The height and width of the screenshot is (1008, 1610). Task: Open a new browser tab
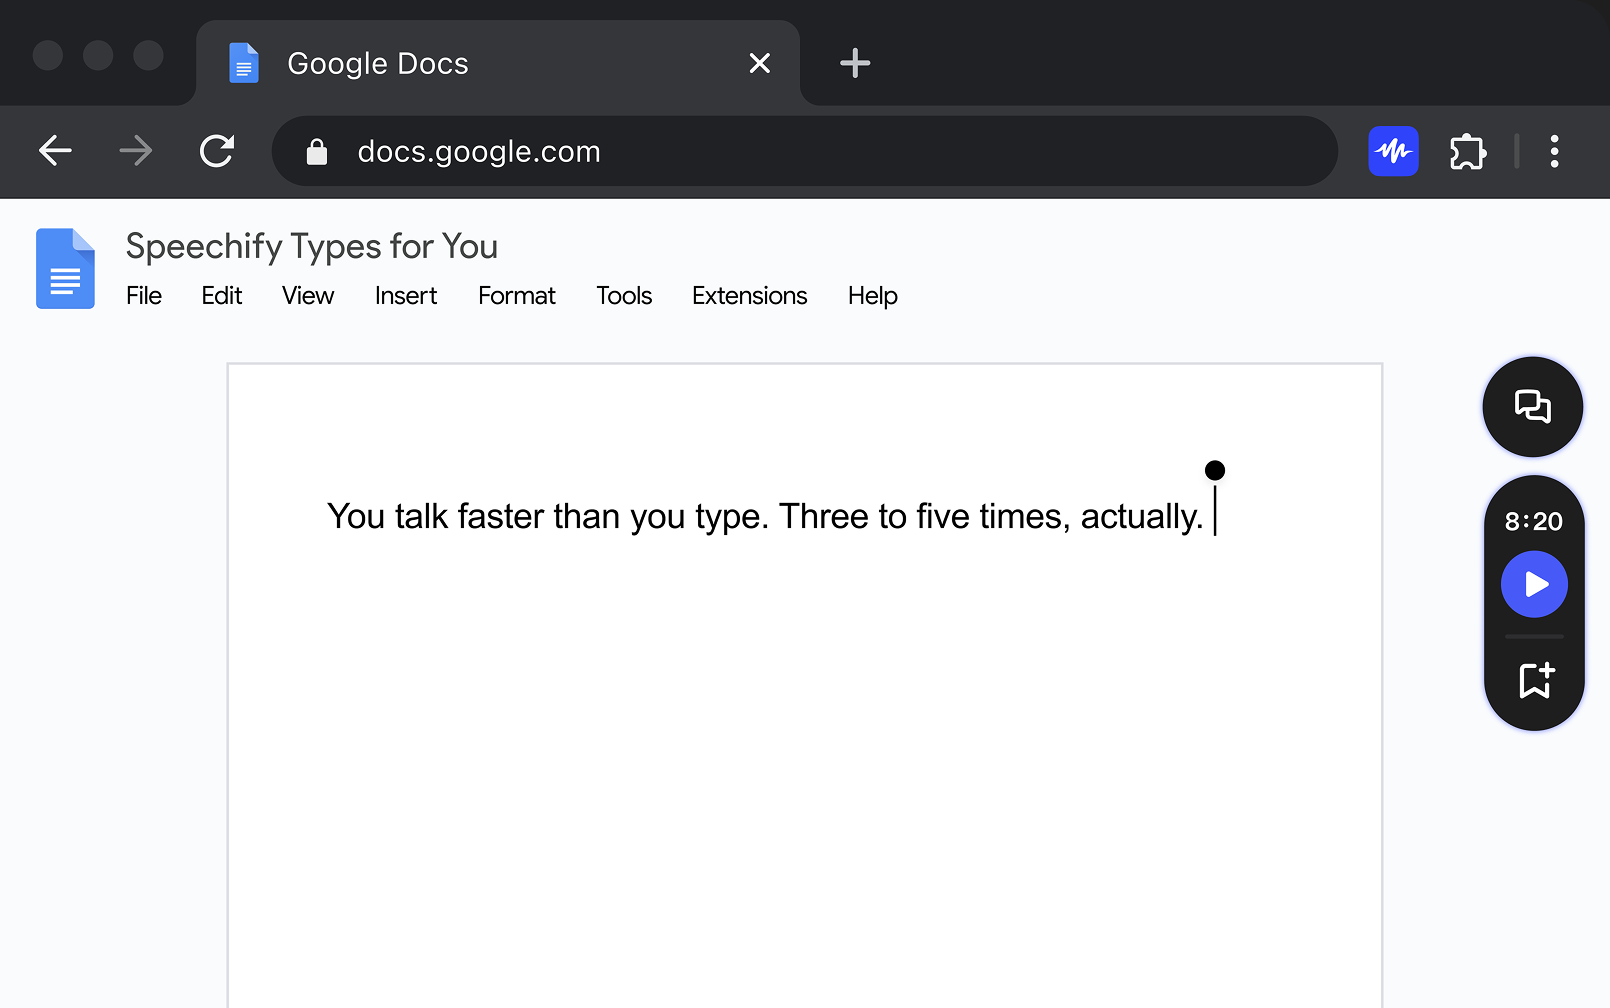coord(854,62)
